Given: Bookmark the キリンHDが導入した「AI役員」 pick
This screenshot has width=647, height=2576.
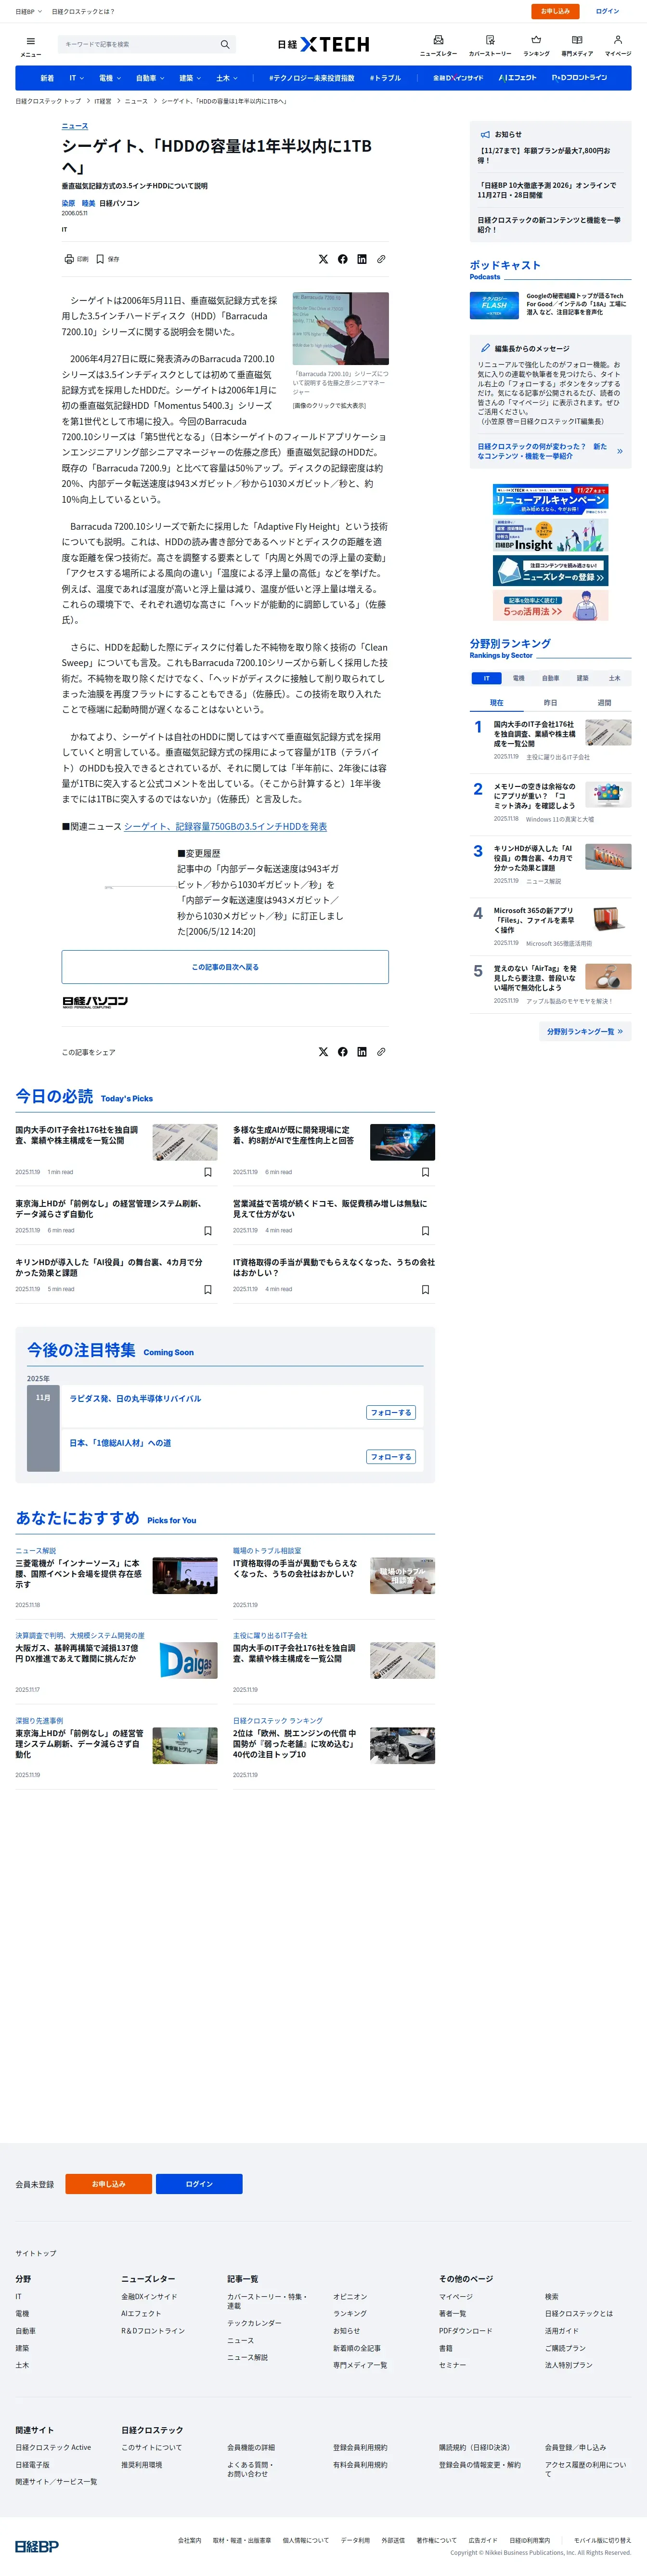Looking at the screenshot, I should 208,1290.
